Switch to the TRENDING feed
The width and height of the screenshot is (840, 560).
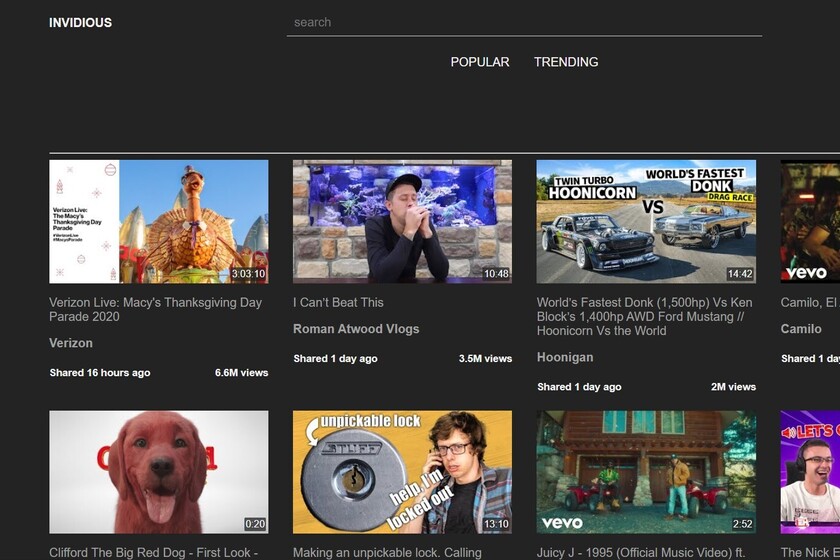point(566,62)
